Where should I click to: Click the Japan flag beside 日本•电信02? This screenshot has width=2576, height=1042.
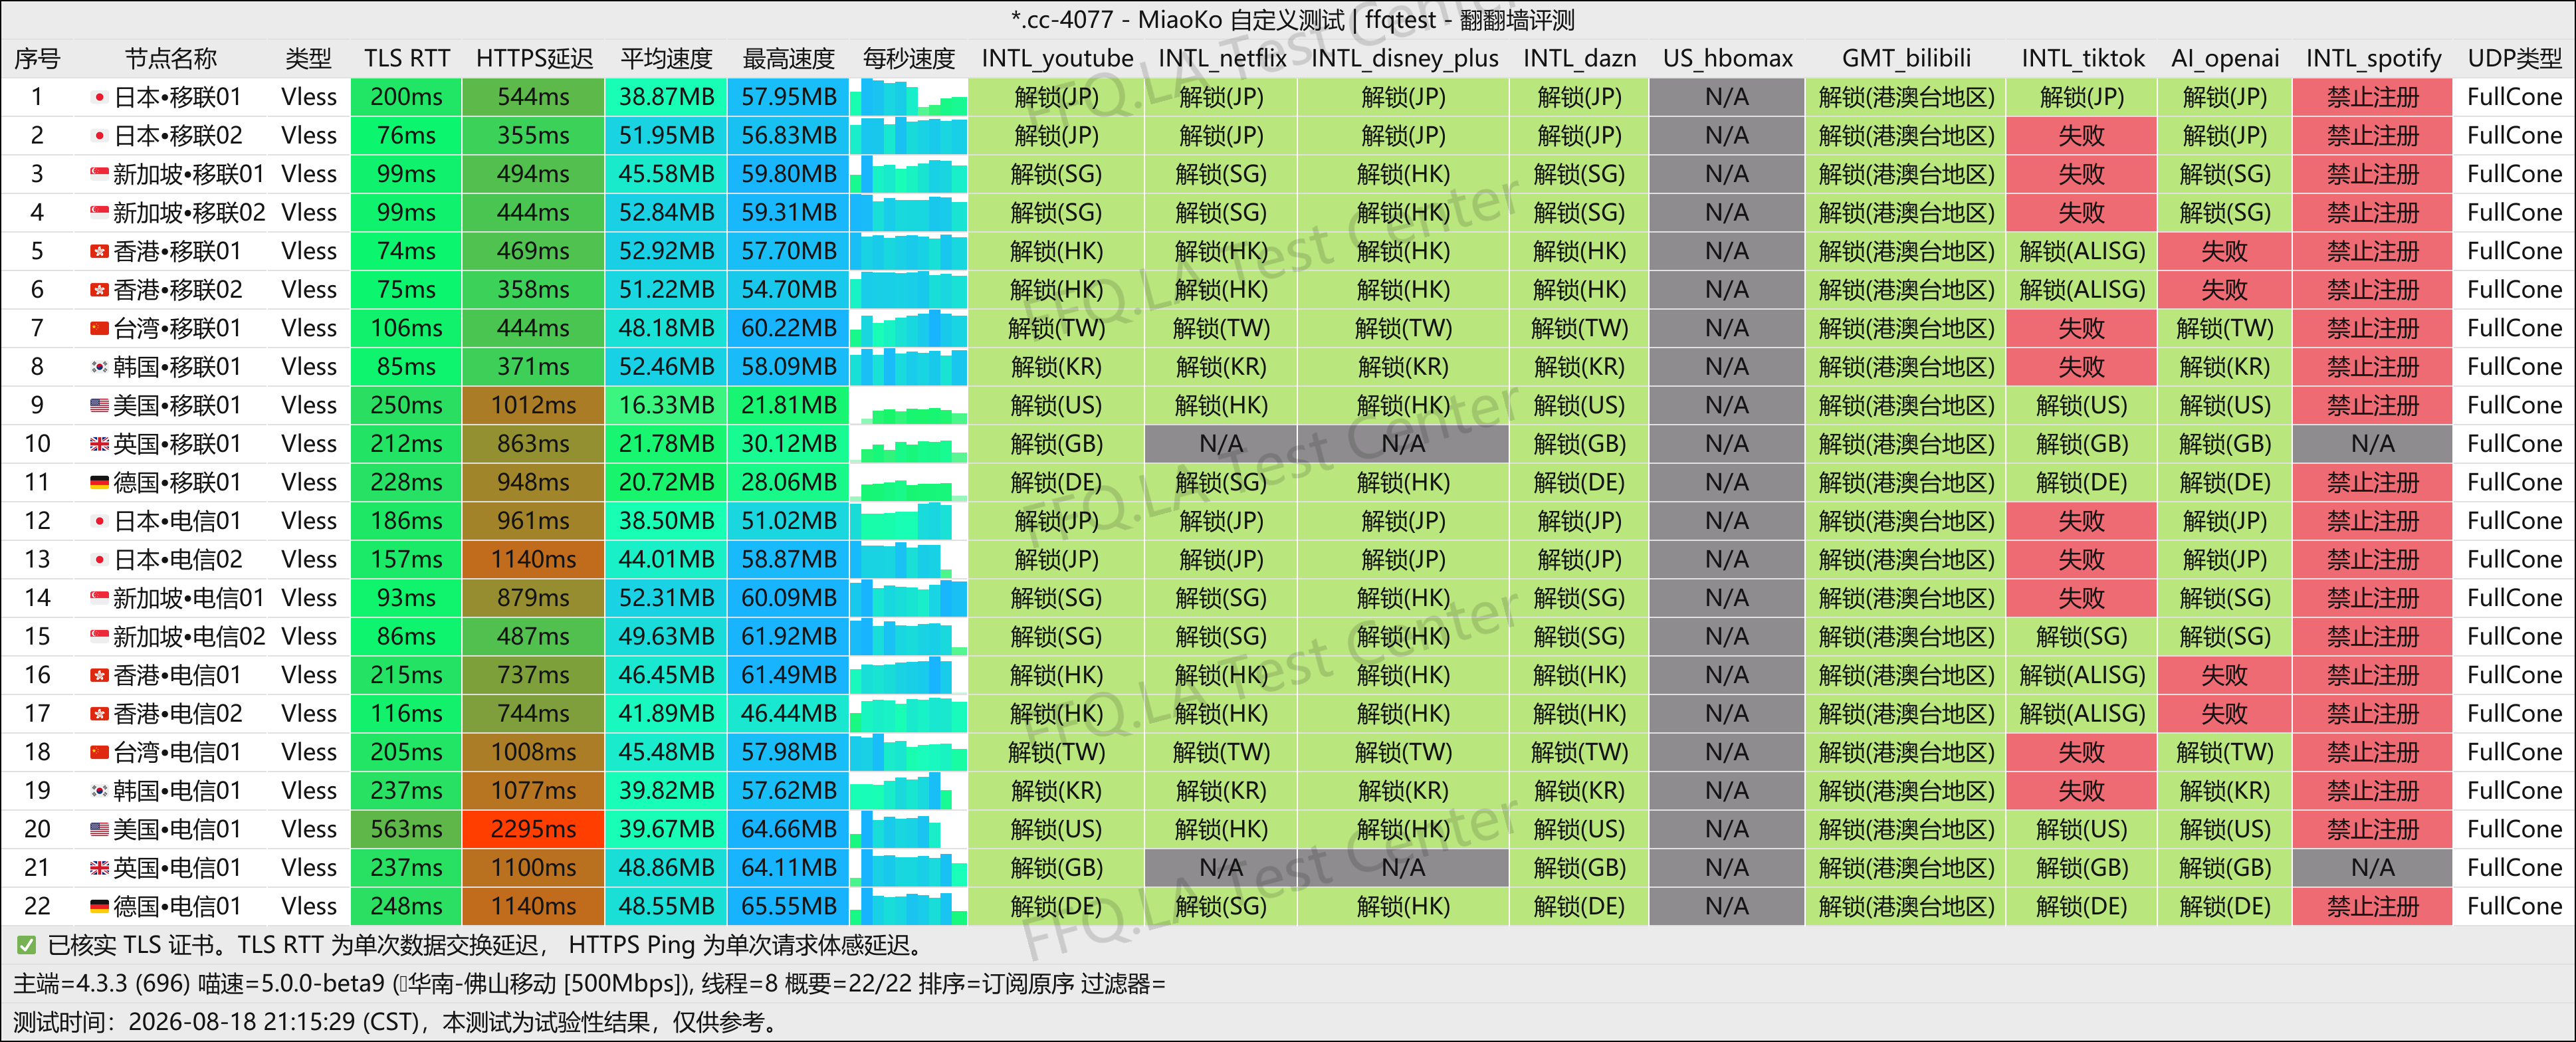pyautogui.click(x=99, y=559)
